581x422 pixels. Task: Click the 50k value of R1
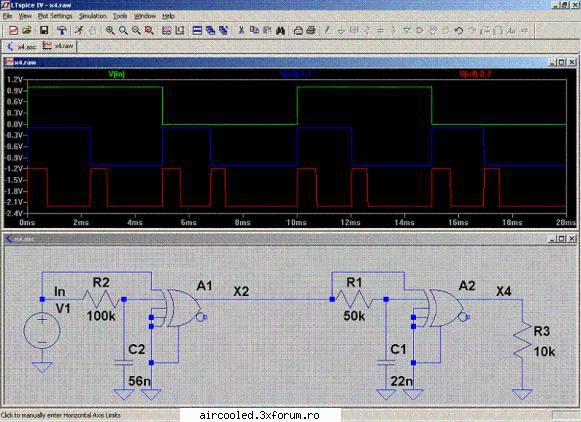point(354,316)
